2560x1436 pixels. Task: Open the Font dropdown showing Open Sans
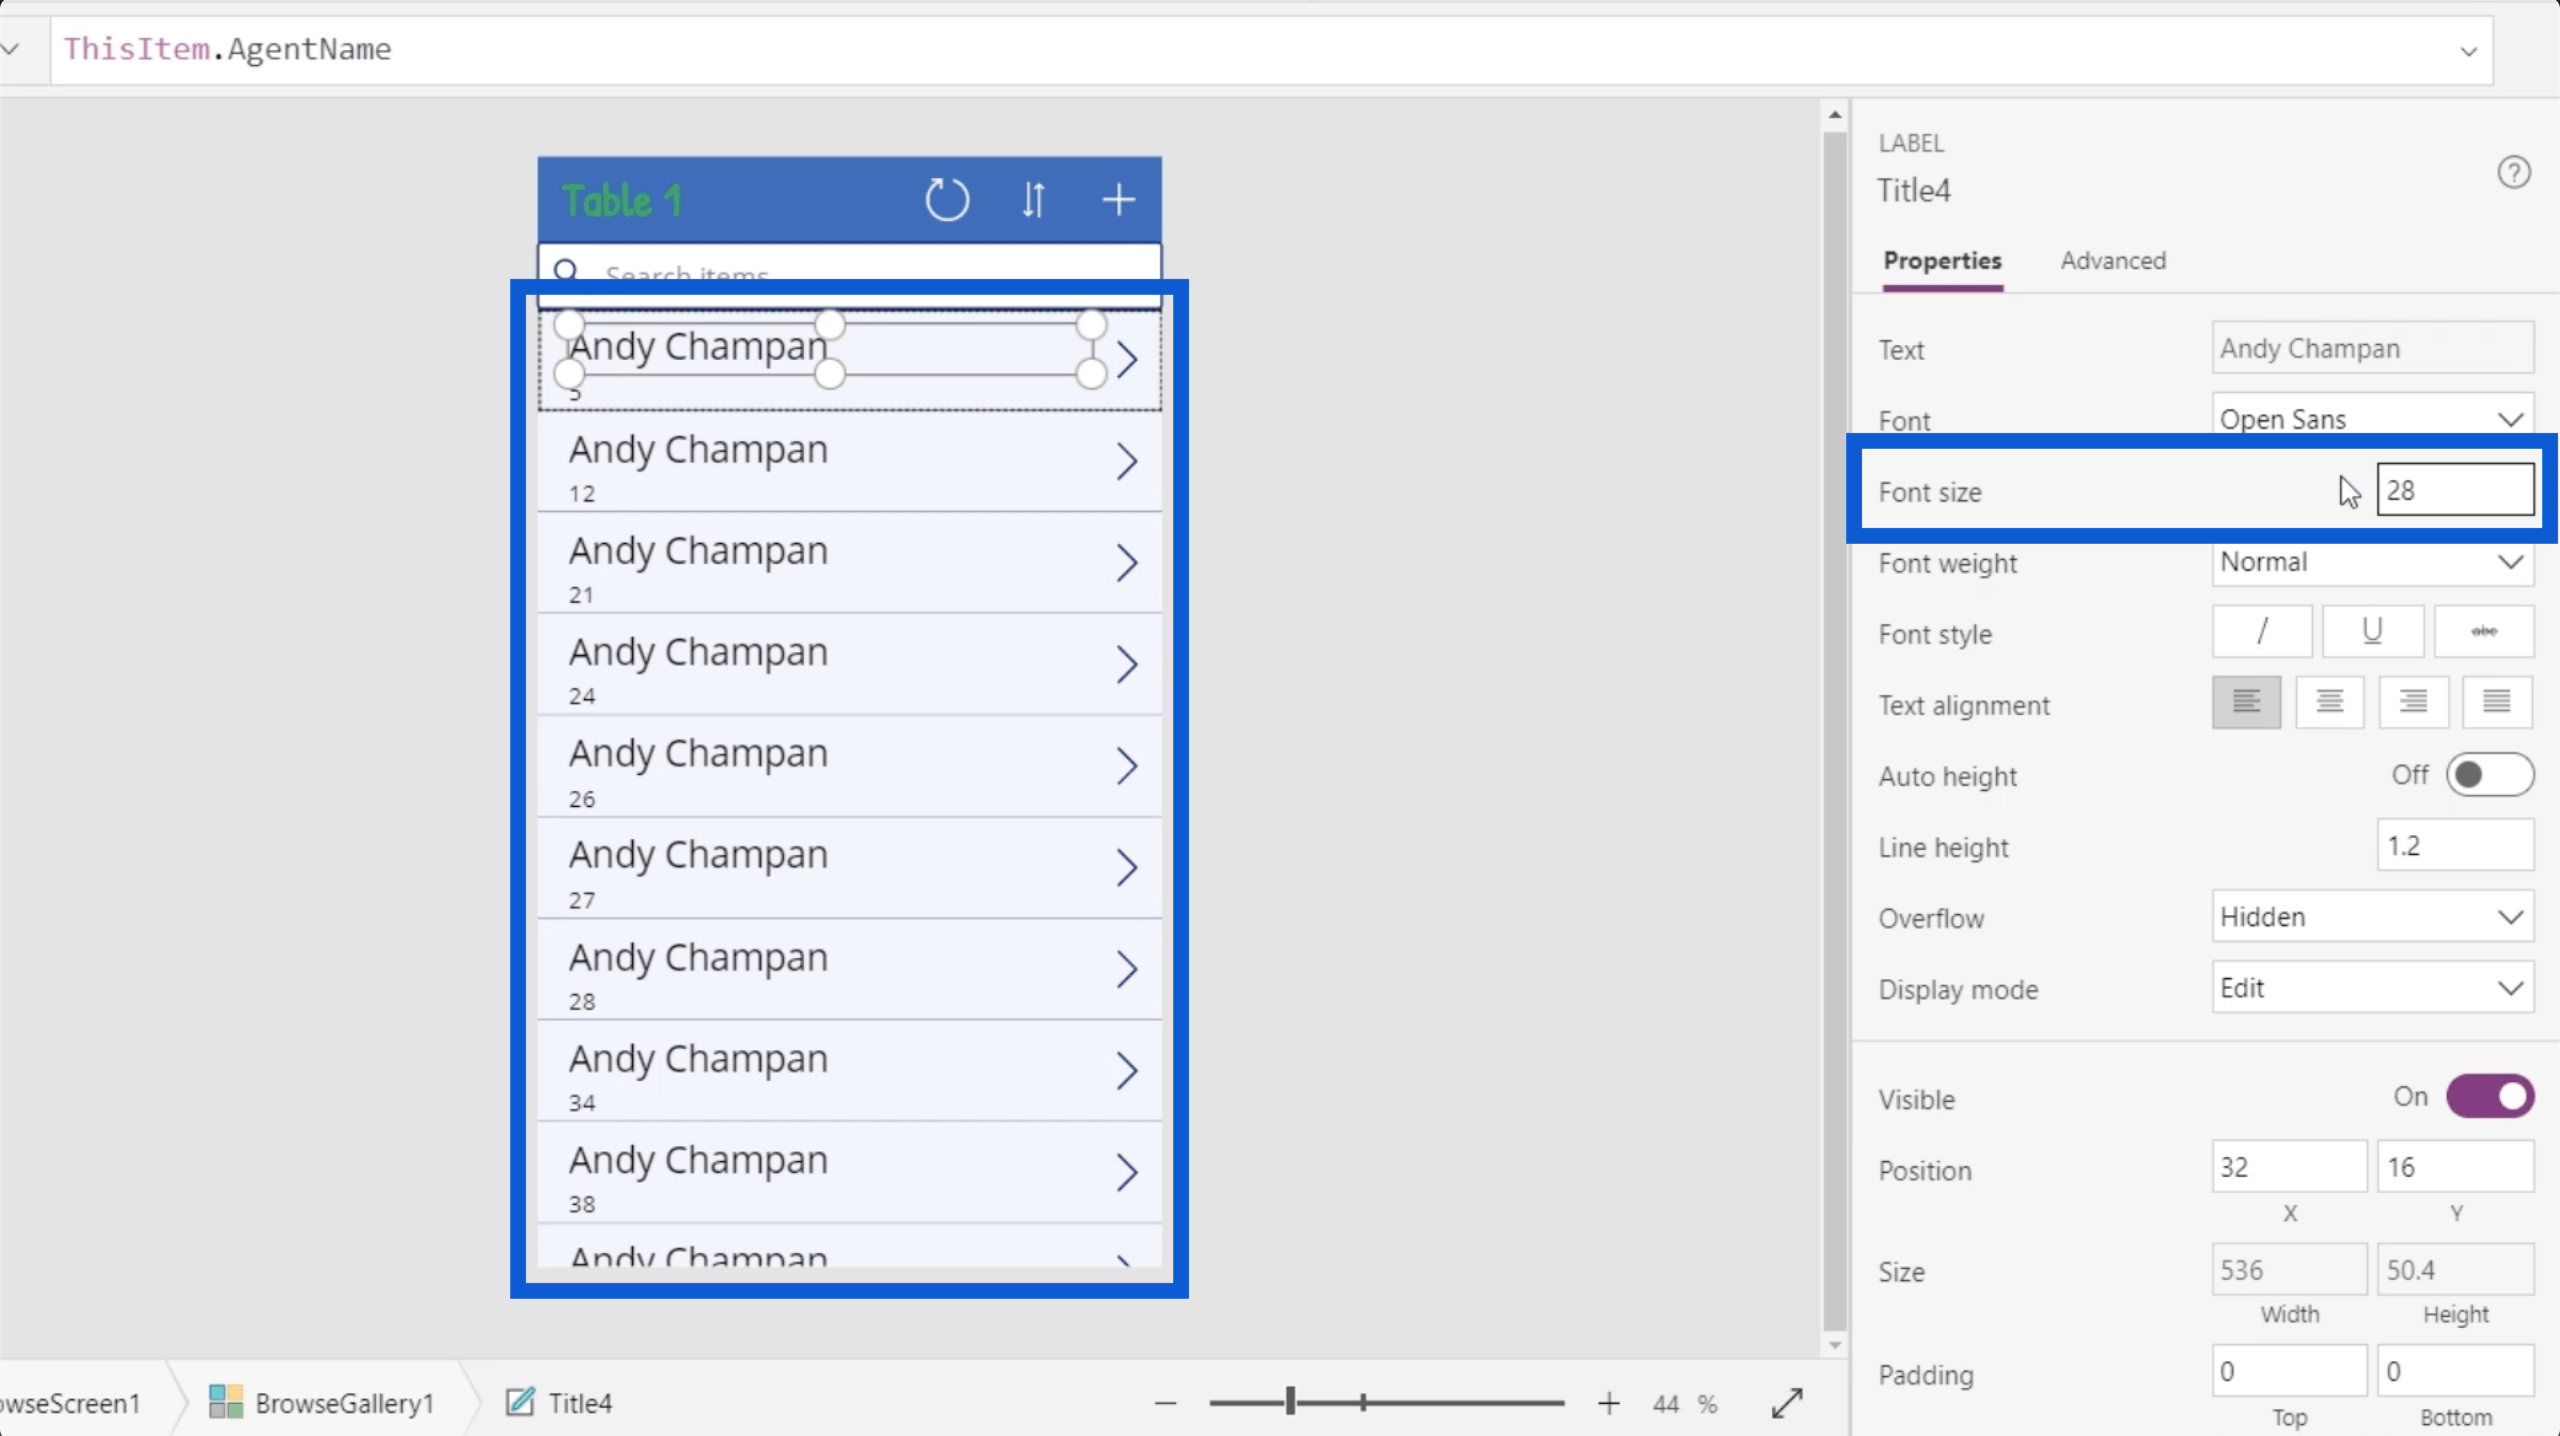2372,418
